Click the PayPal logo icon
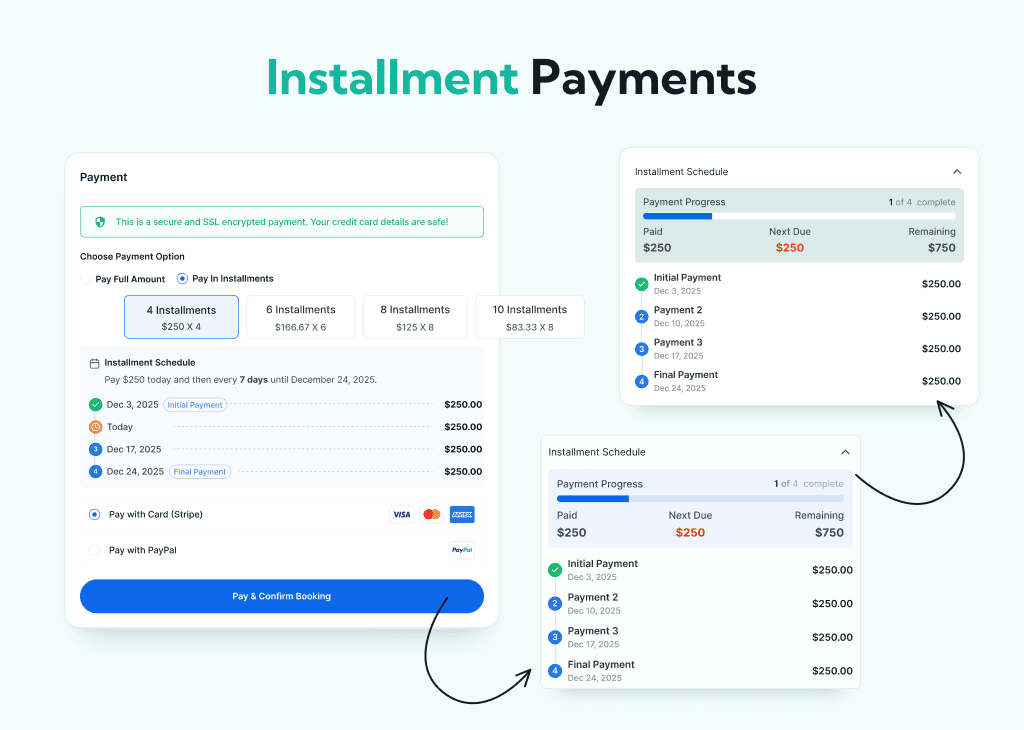1024x730 pixels. 462,550
